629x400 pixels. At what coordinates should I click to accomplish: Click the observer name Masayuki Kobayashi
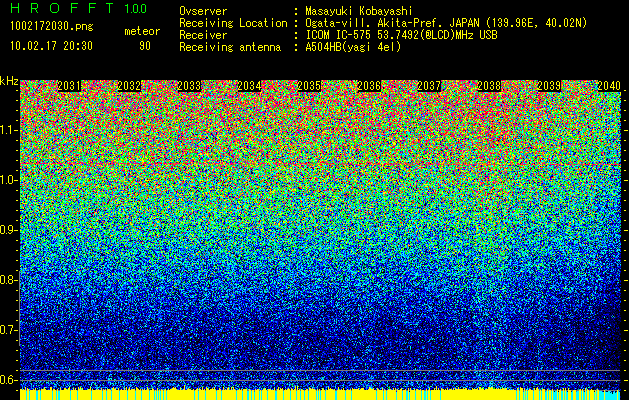click(359, 11)
